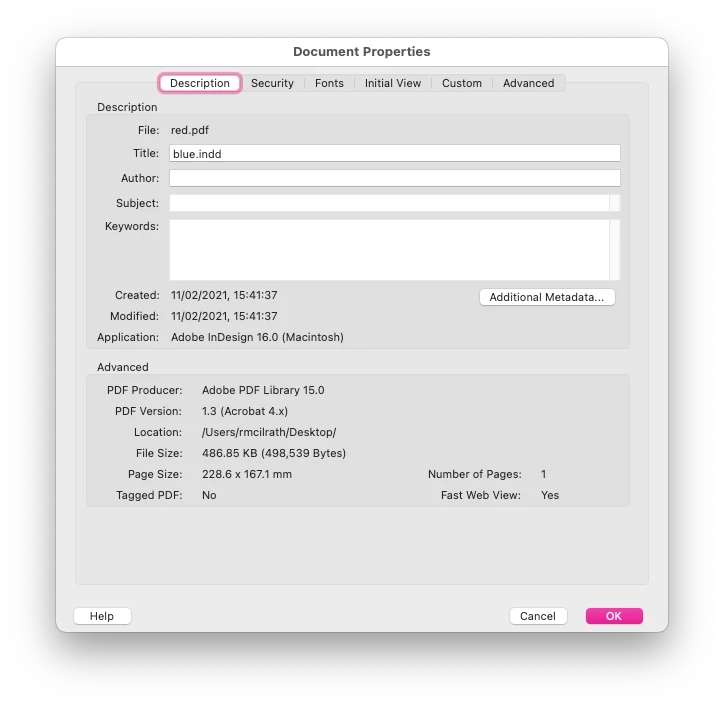This screenshot has height=706, width=724.
Task: Click the Help button
Action: click(102, 616)
